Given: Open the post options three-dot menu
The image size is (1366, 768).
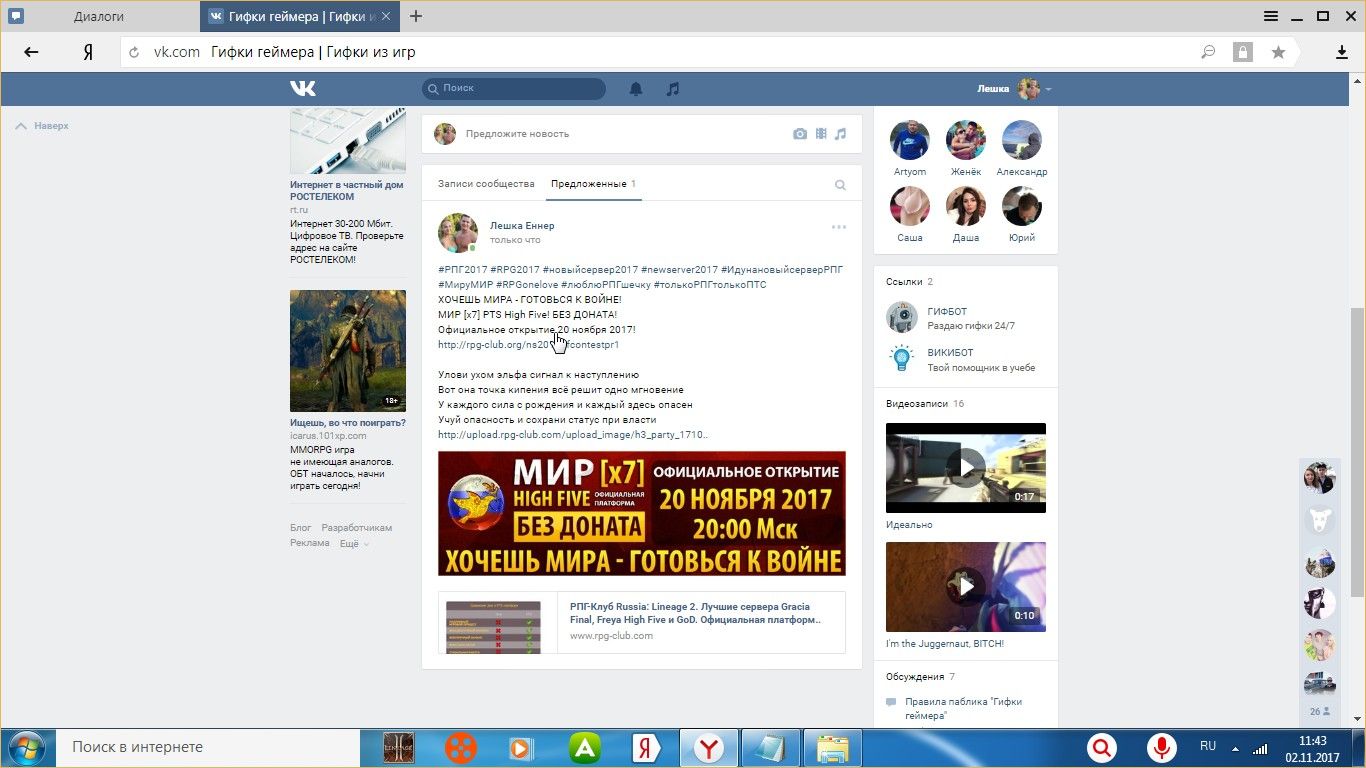Looking at the screenshot, I should coord(839,227).
